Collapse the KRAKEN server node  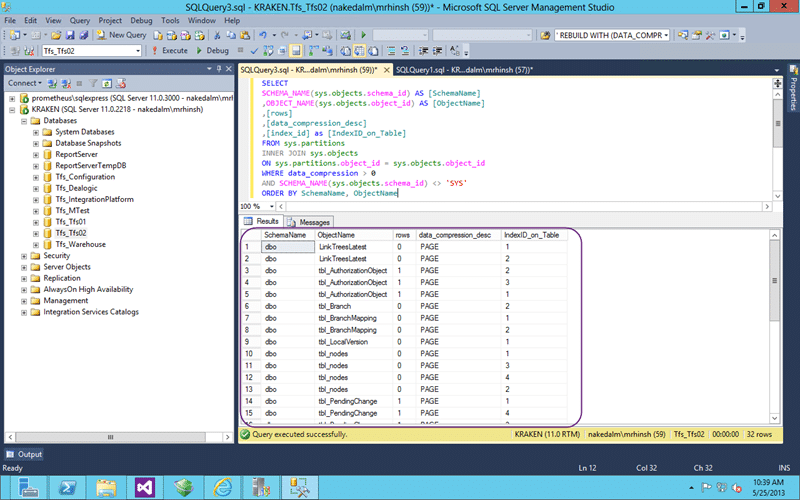pyautogui.click(x=12, y=109)
